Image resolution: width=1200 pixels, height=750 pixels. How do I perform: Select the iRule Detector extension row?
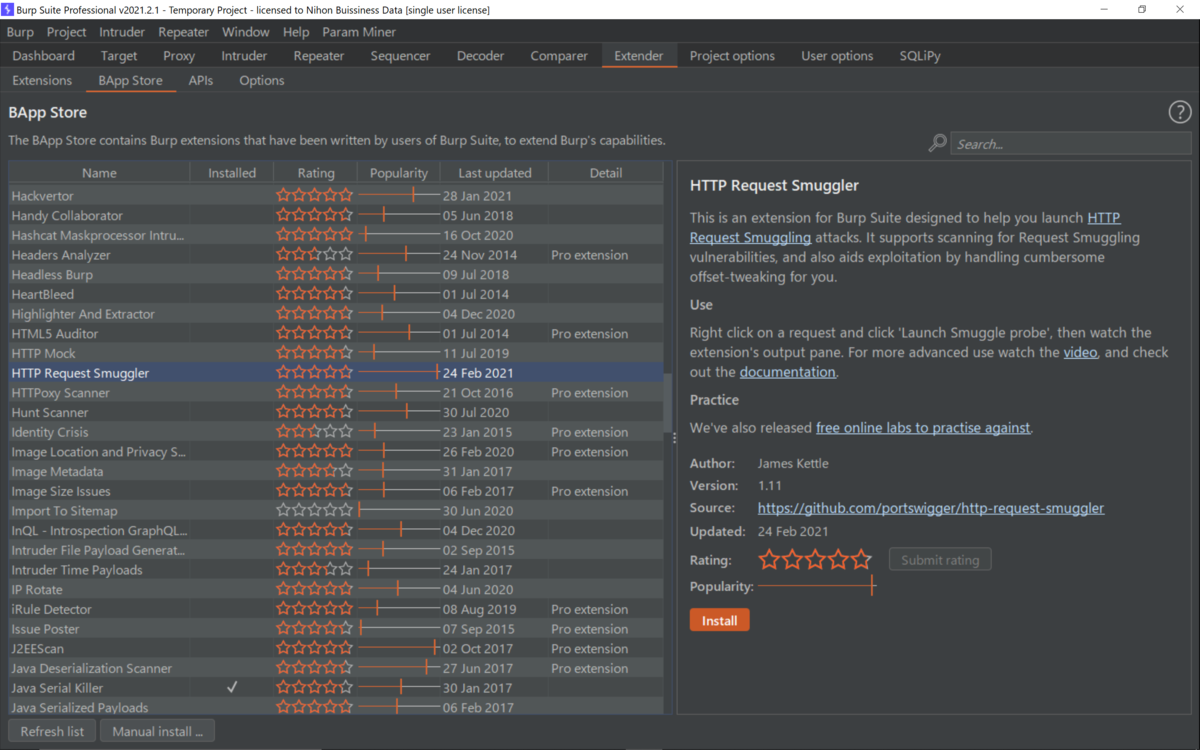[x=336, y=609]
